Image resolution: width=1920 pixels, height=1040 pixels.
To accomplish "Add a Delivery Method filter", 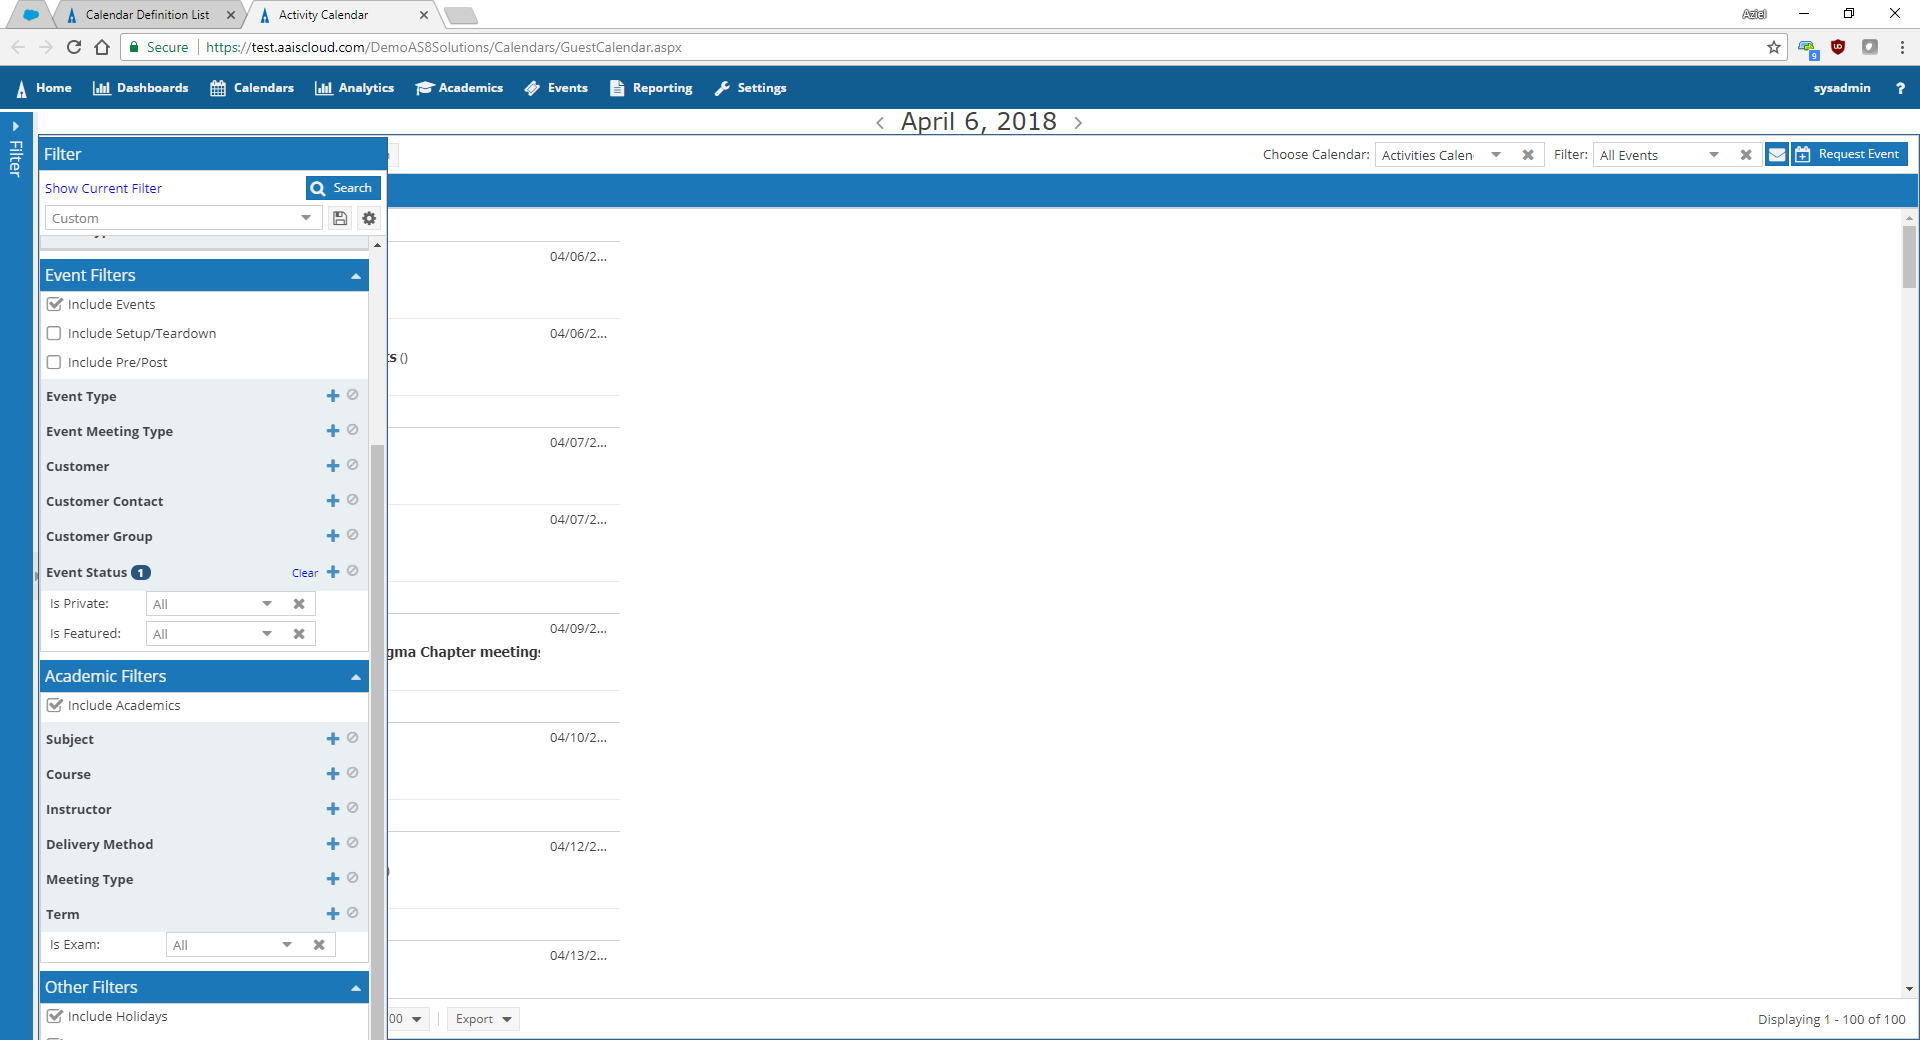I will (333, 844).
